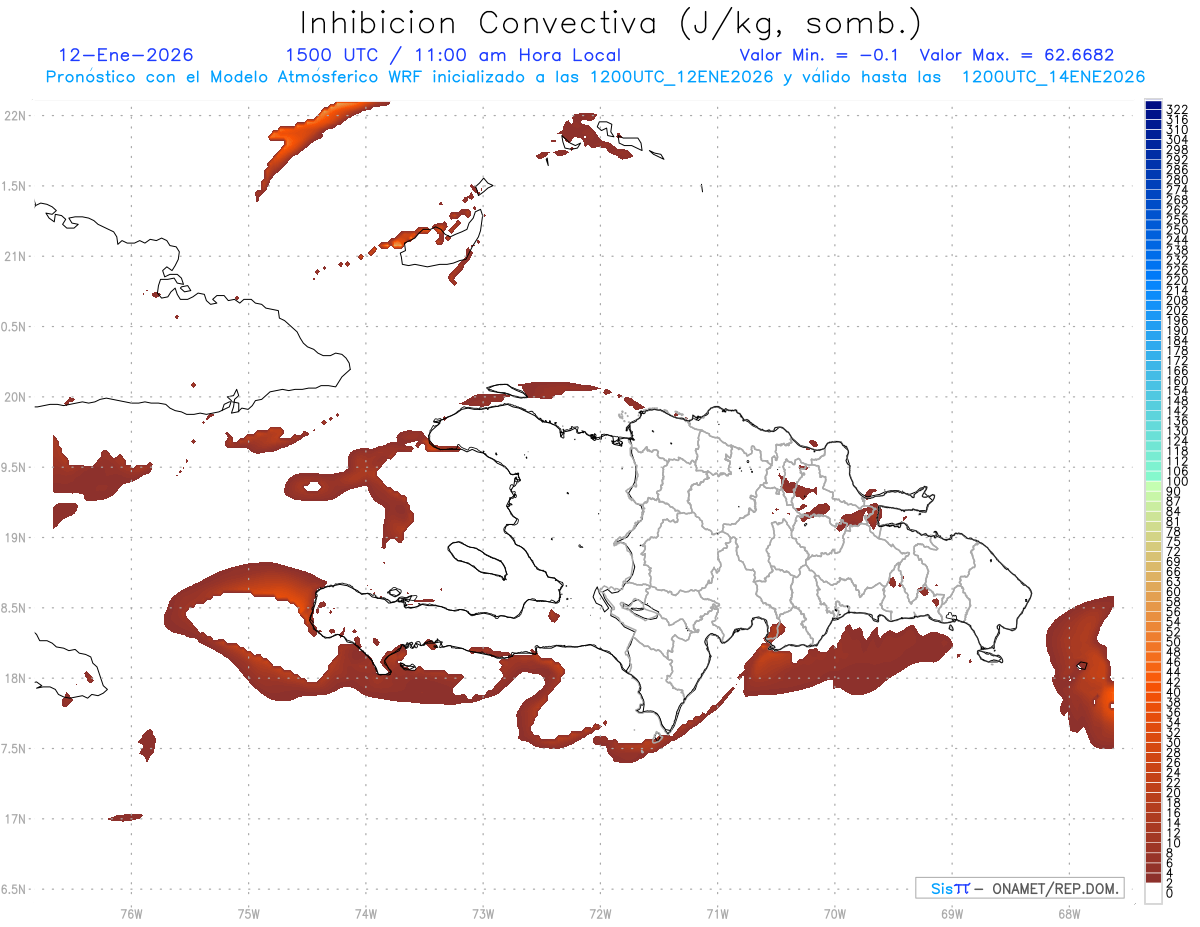Screen dimensions: 1200x927
Task: Click the "17N" latitude label
Action: tap(14, 819)
